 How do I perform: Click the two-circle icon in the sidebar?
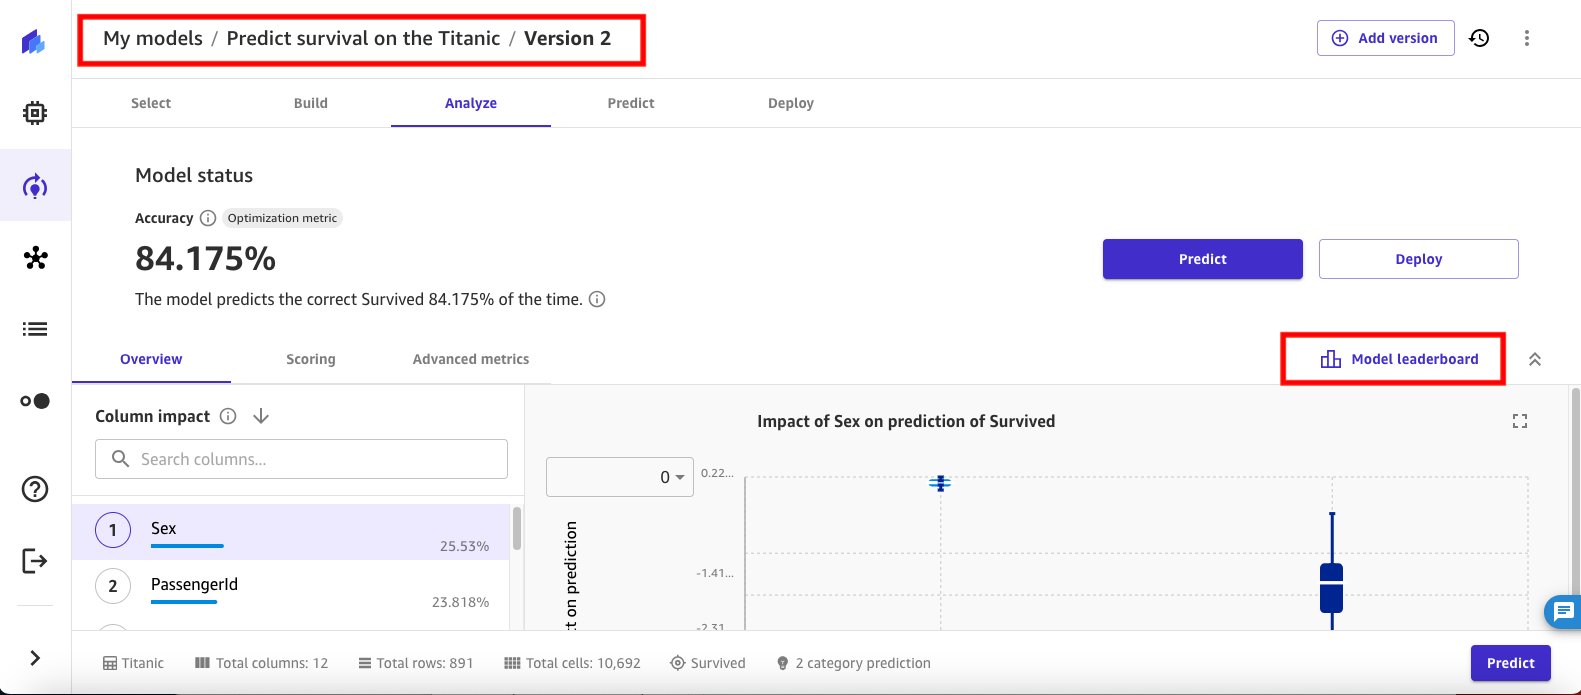tap(35, 401)
